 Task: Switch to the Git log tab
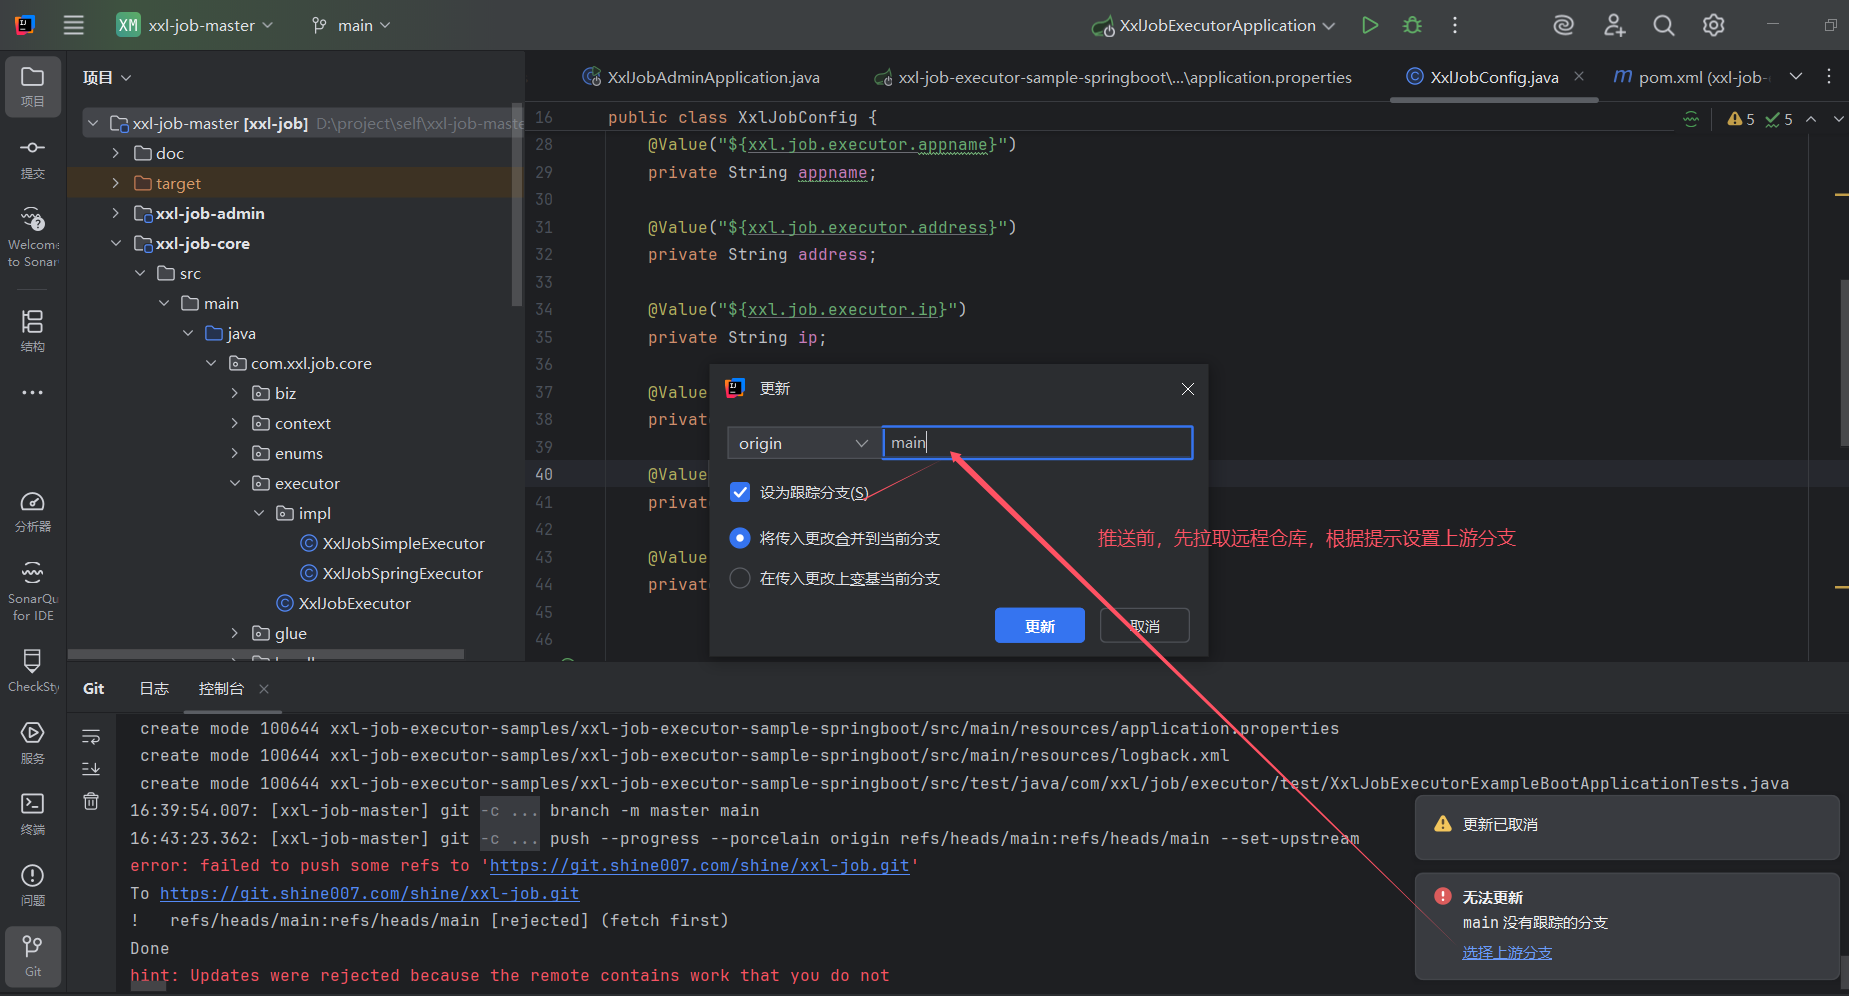(154, 688)
